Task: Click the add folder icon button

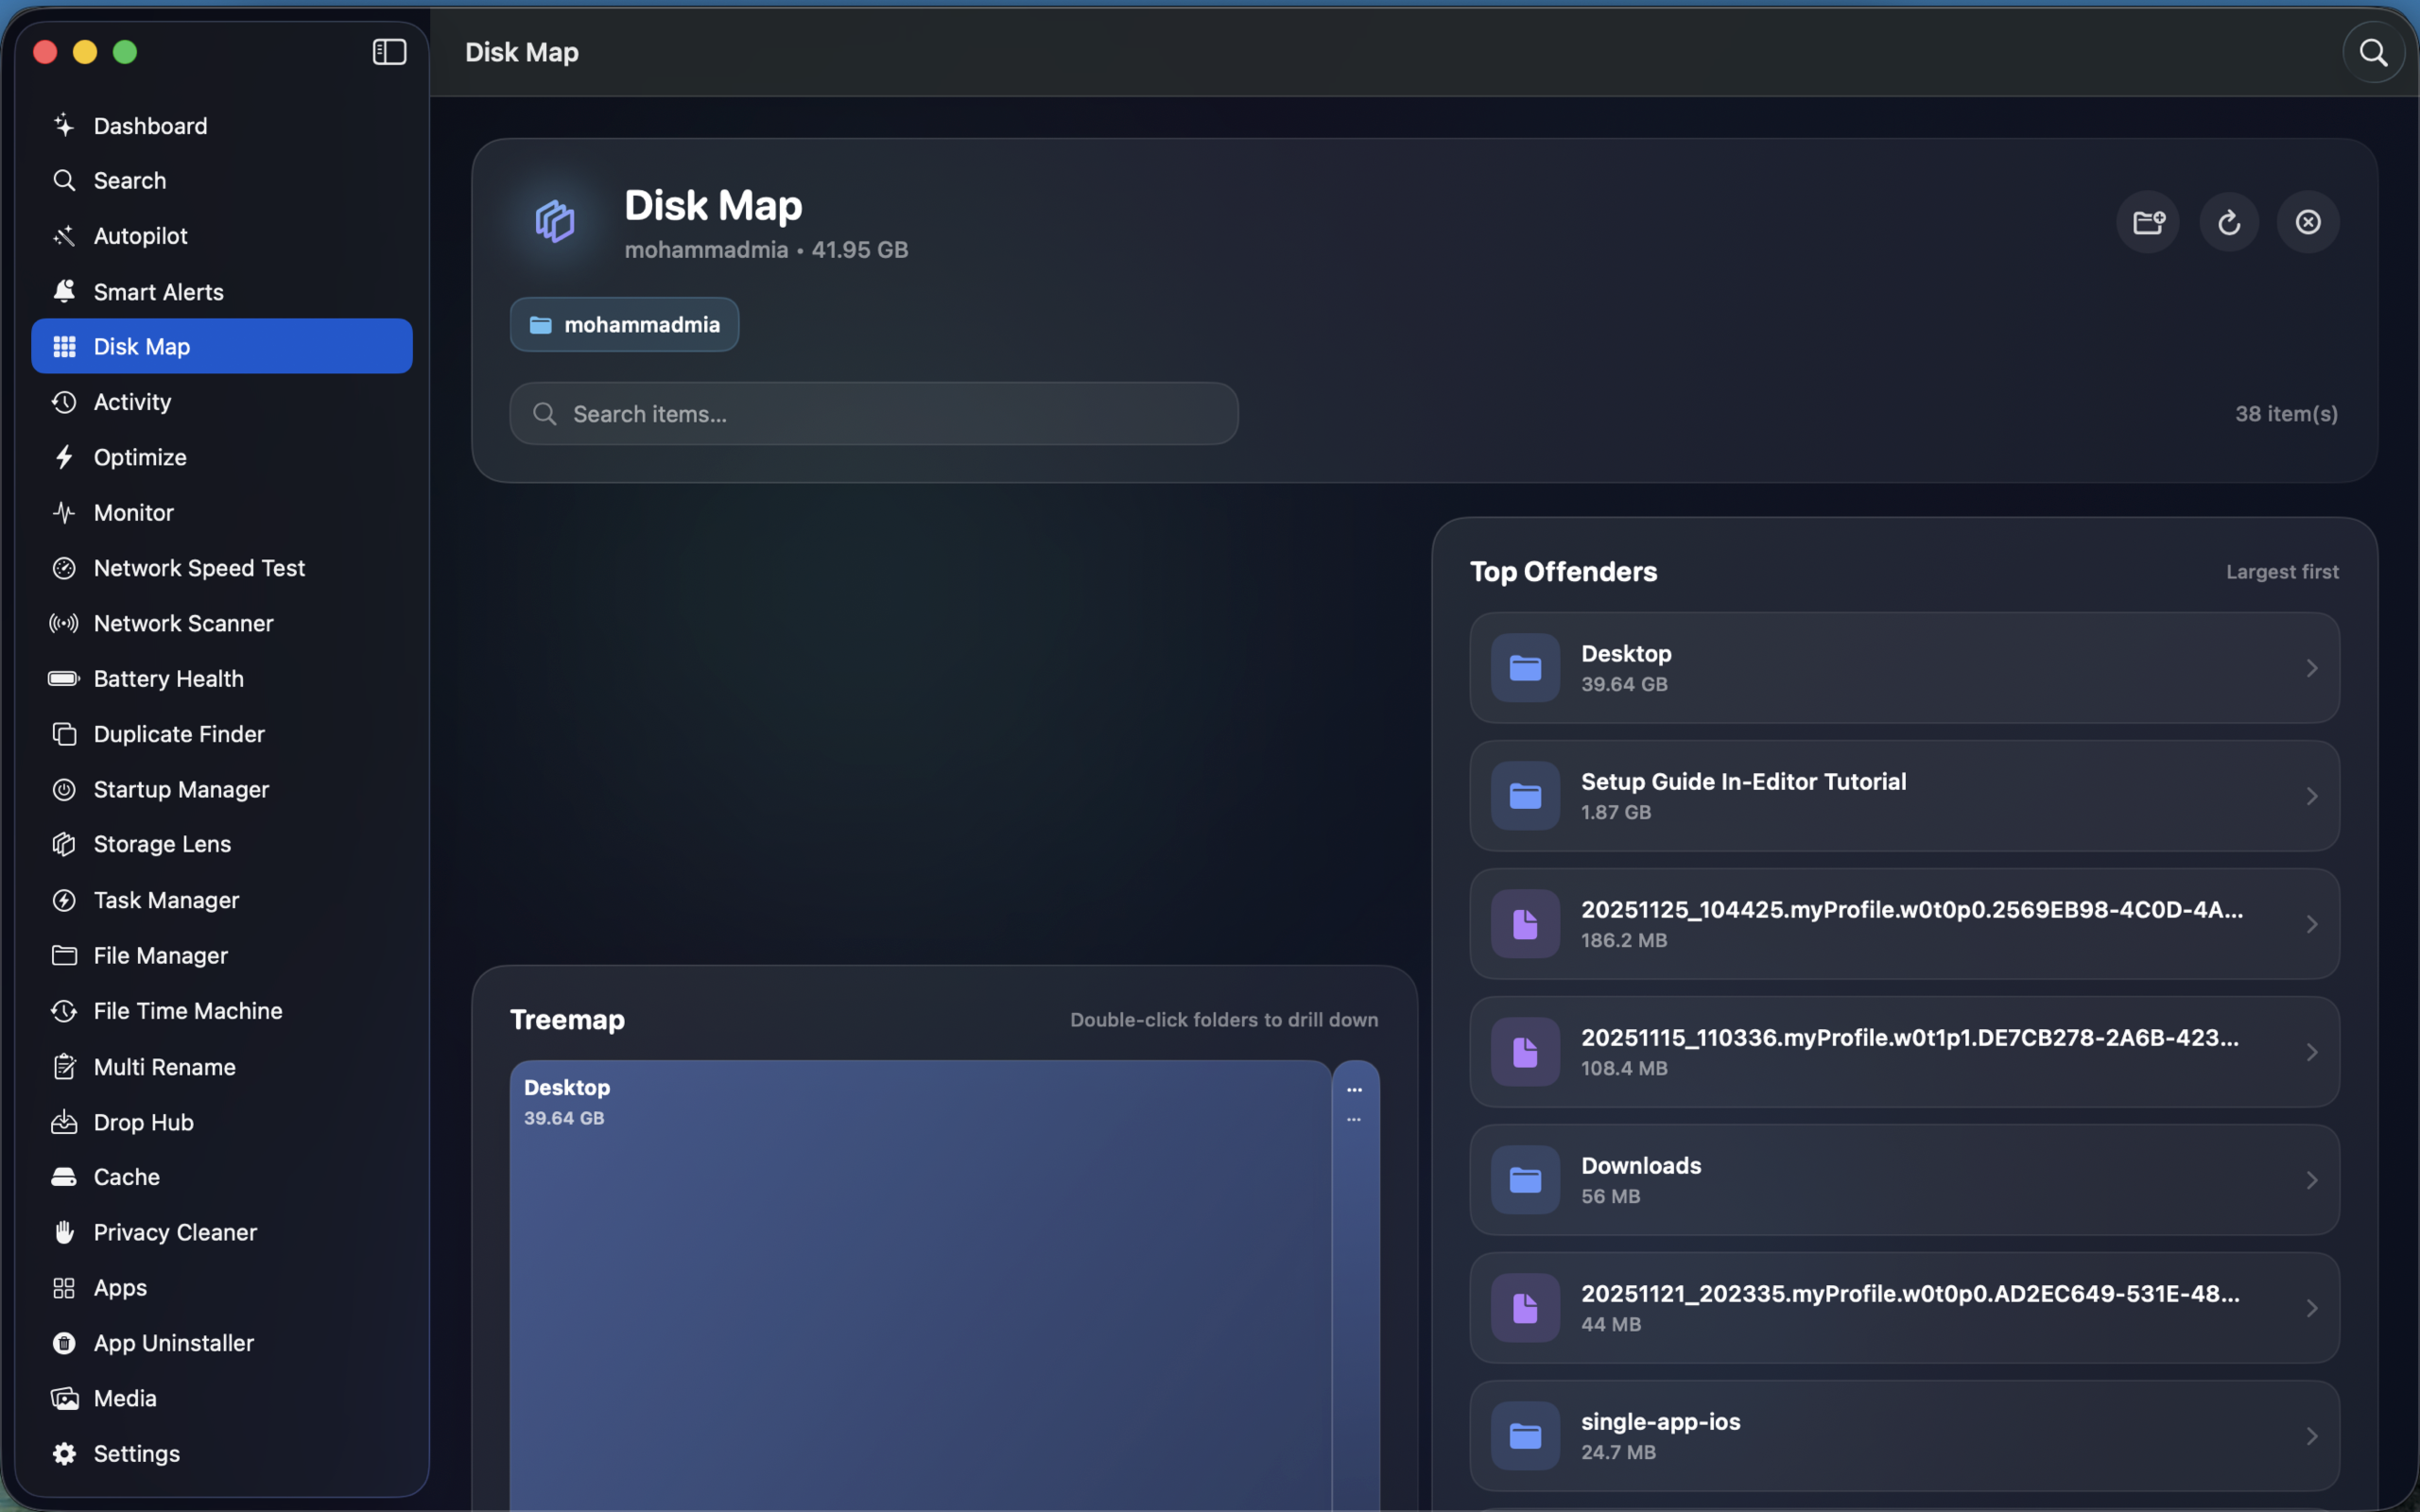Action: pyautogui.click(x=2148, y=222)
